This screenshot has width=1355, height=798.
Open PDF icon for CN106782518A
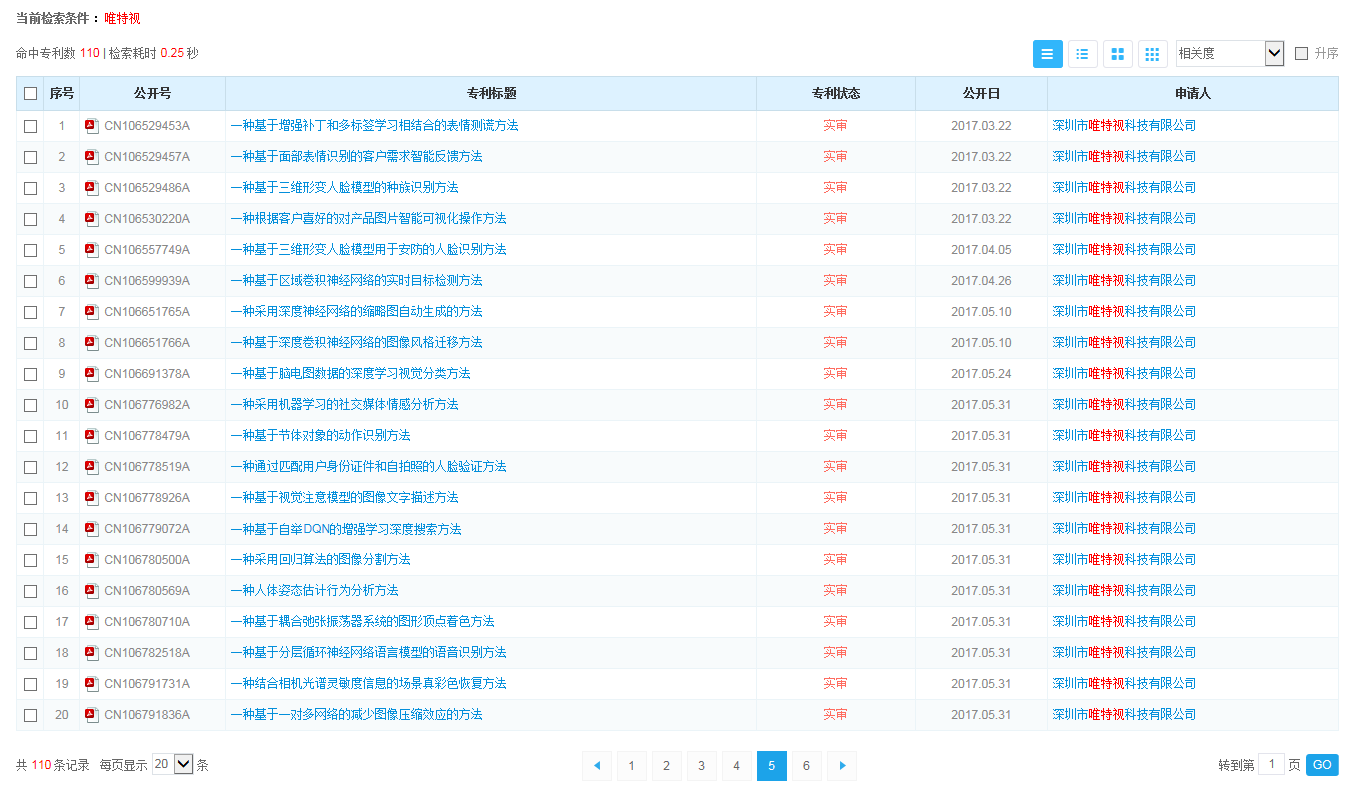click(x=92, y=653)
